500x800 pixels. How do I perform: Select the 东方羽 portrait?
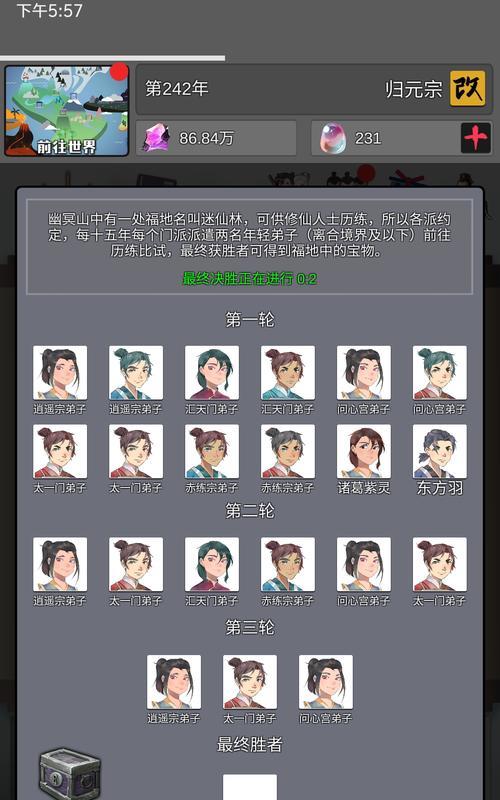click(x=440, y=451)
